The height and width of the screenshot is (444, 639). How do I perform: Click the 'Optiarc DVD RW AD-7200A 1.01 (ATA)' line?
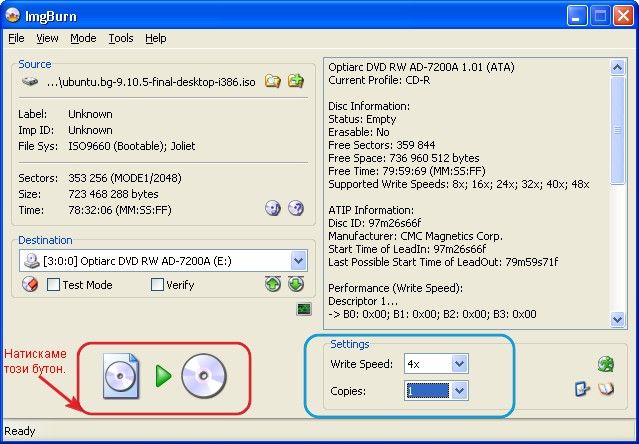(421, 67)
